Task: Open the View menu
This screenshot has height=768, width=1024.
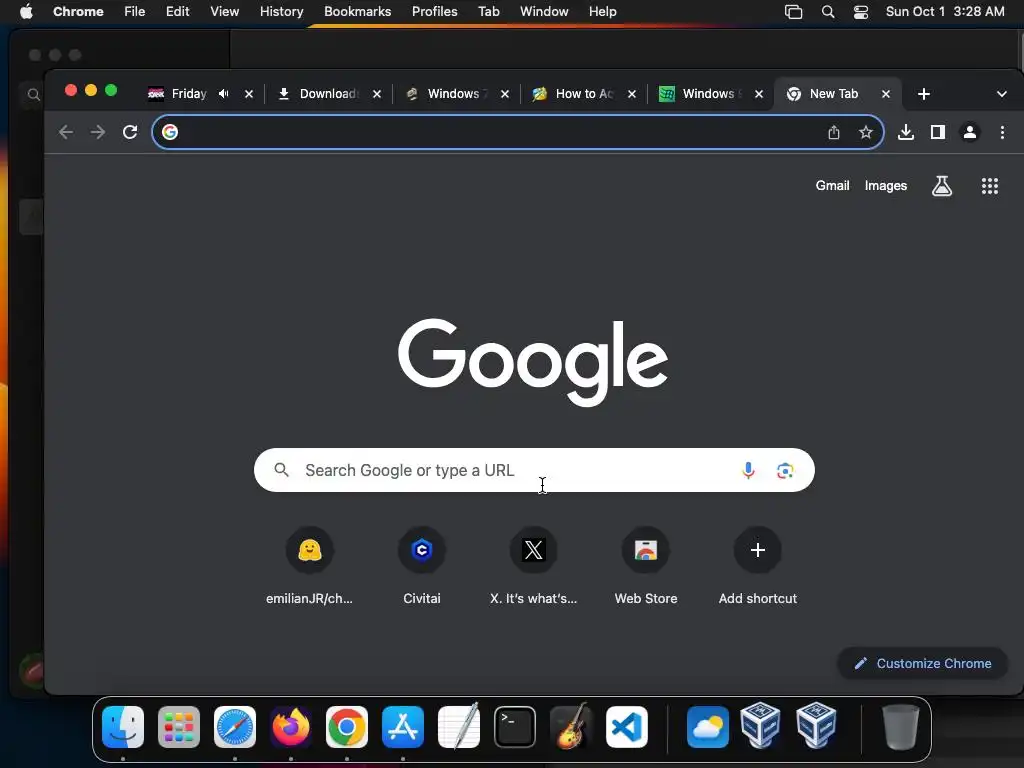Action: click(224, 11)
